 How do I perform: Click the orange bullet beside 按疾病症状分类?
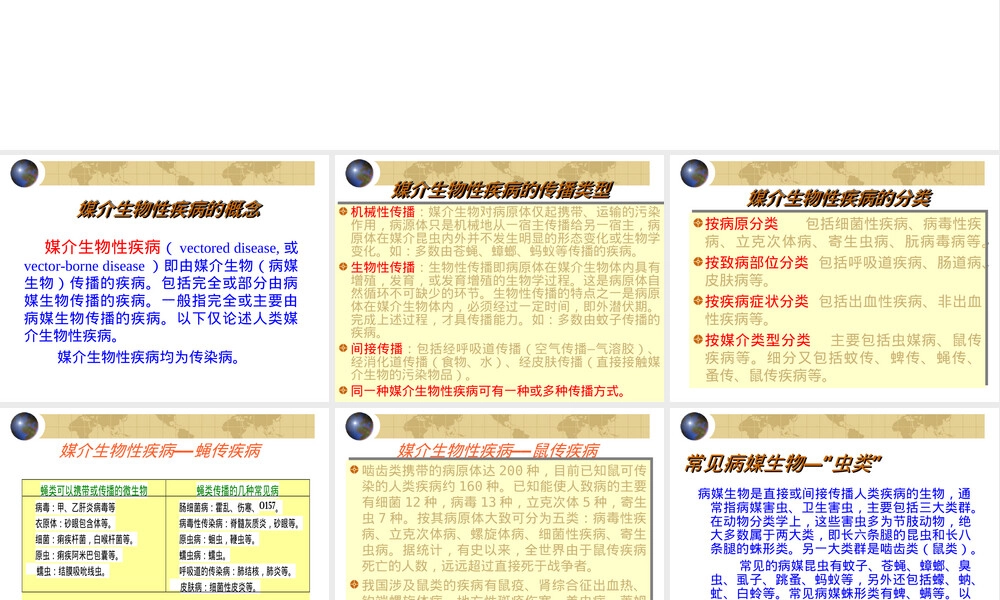(698, 300)
